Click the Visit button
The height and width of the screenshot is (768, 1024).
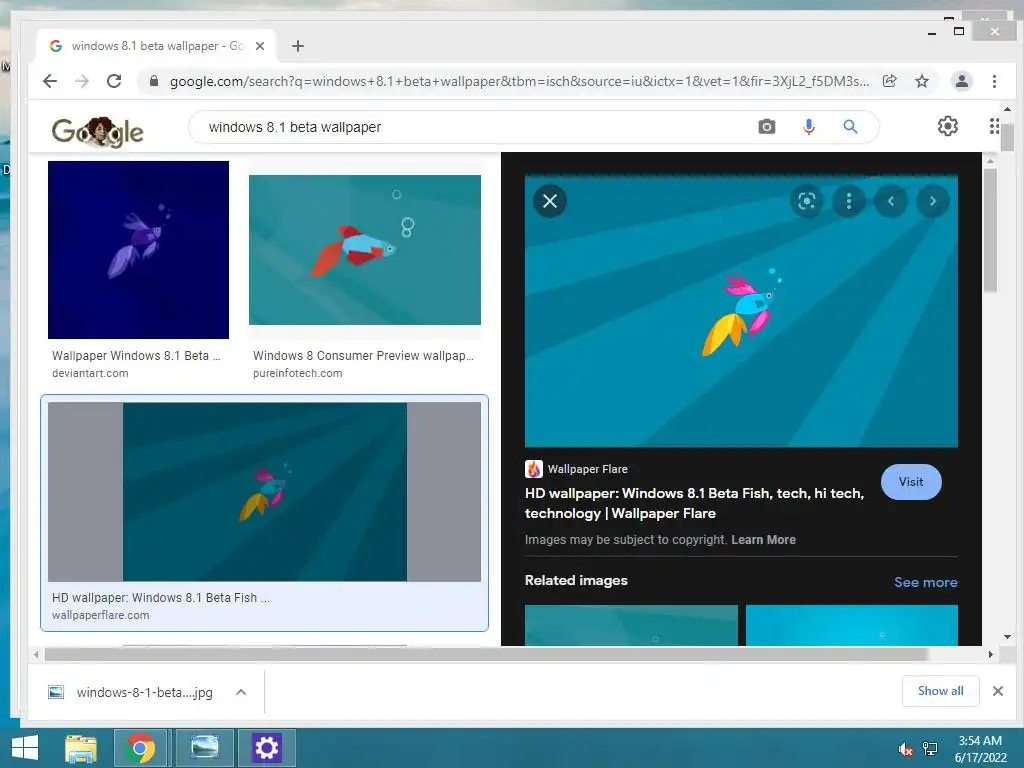point(911,482)
